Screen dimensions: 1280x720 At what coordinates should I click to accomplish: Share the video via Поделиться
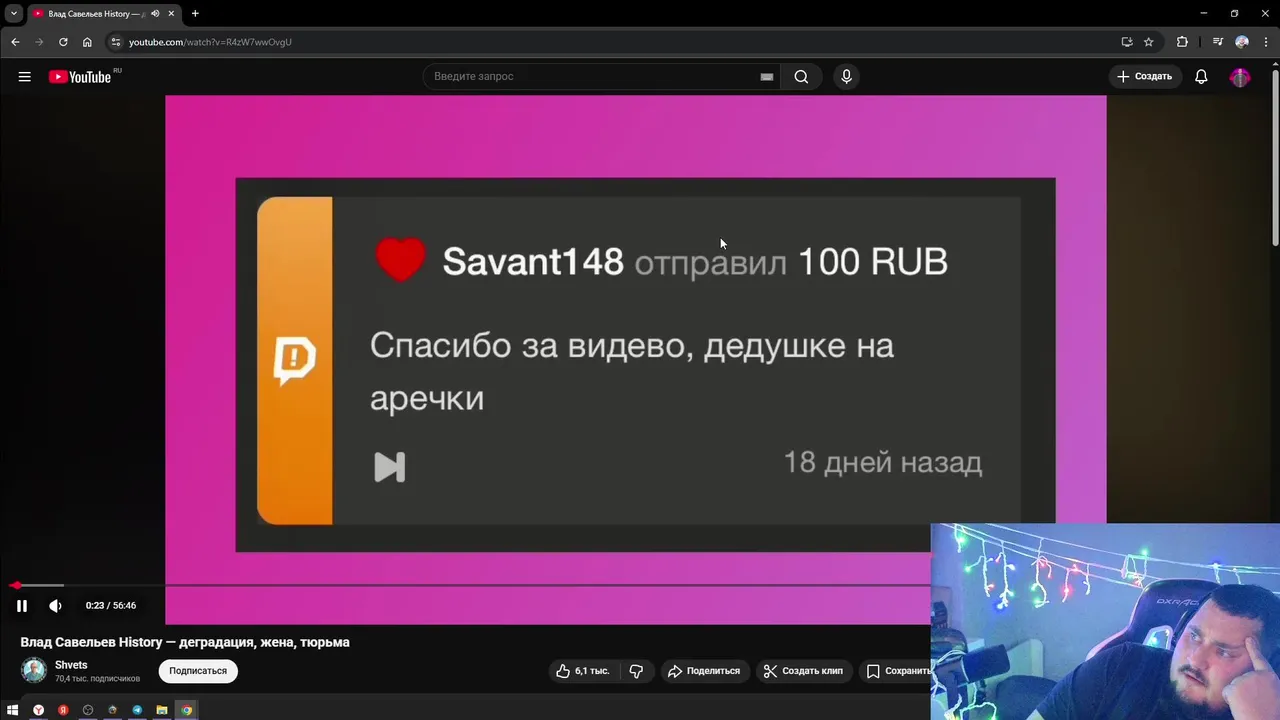click(x=704, y=671)
